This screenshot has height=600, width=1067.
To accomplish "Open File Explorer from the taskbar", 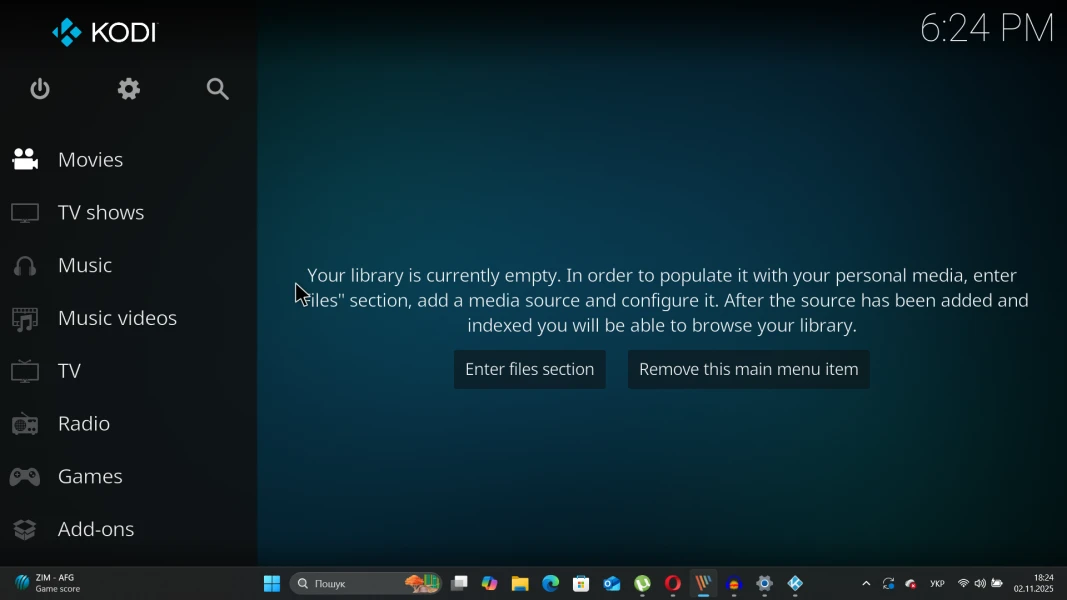I will point(520,584).
